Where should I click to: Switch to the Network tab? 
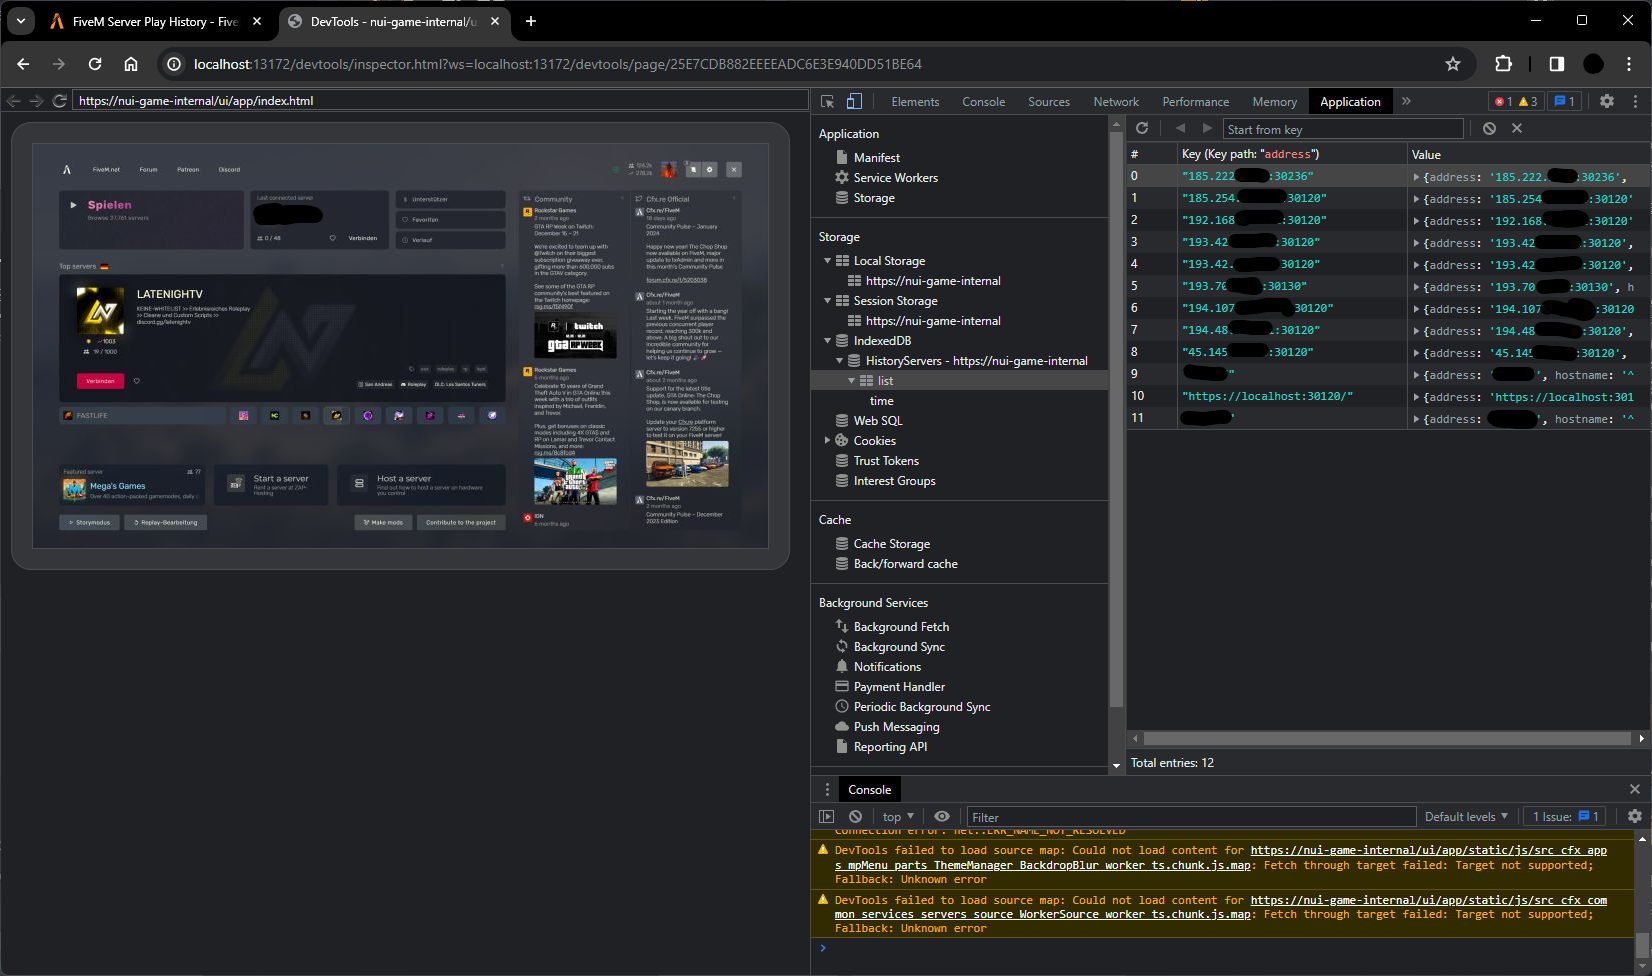[x=1115, y=102]
